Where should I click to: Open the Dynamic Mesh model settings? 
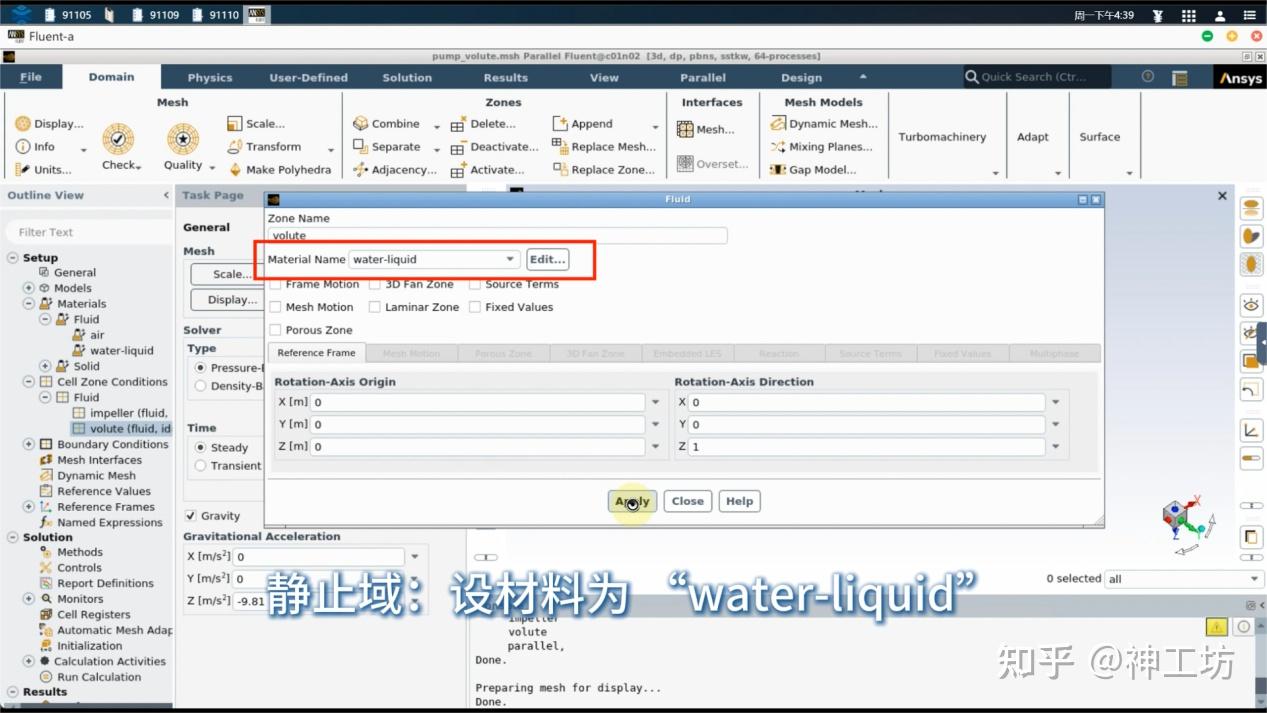(823, 124)
